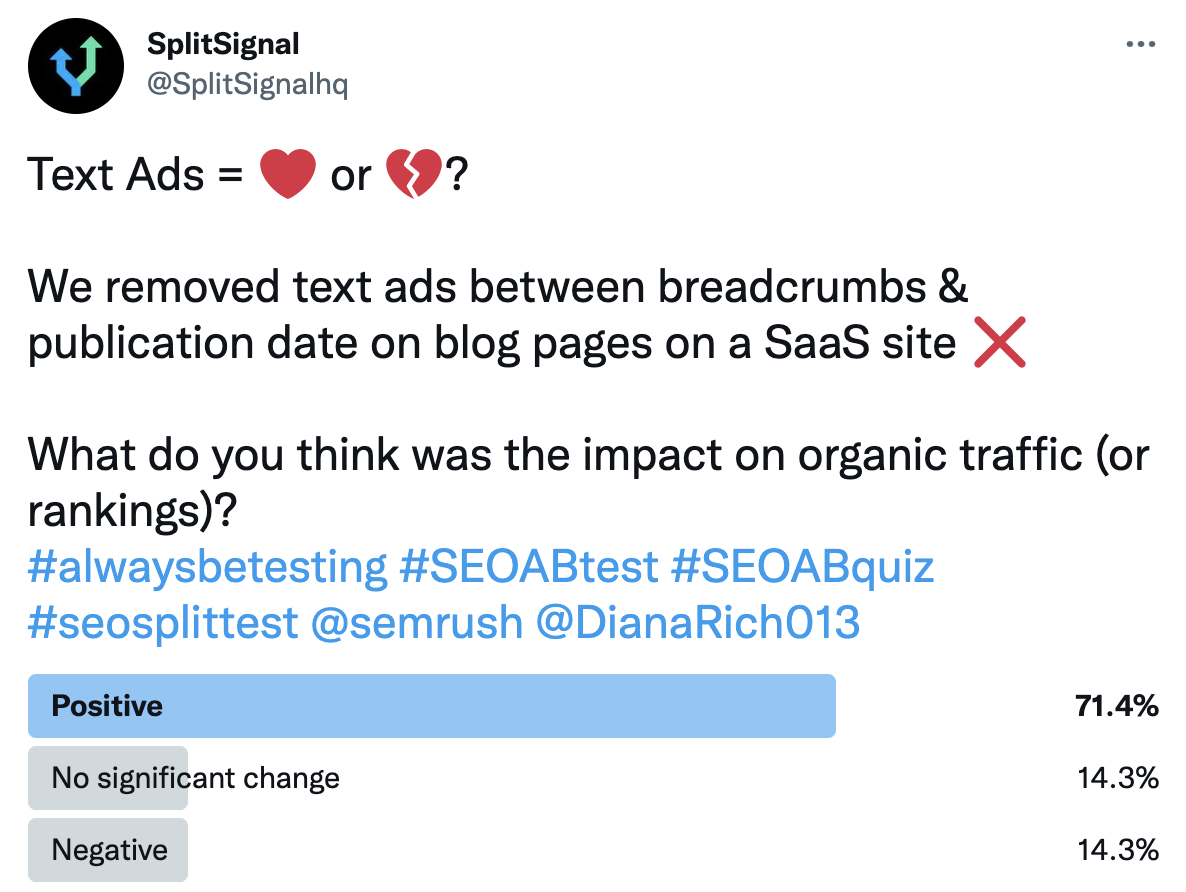Click the red heart emoji
This screenshot has width=1186, height=892.
(288, 174)
